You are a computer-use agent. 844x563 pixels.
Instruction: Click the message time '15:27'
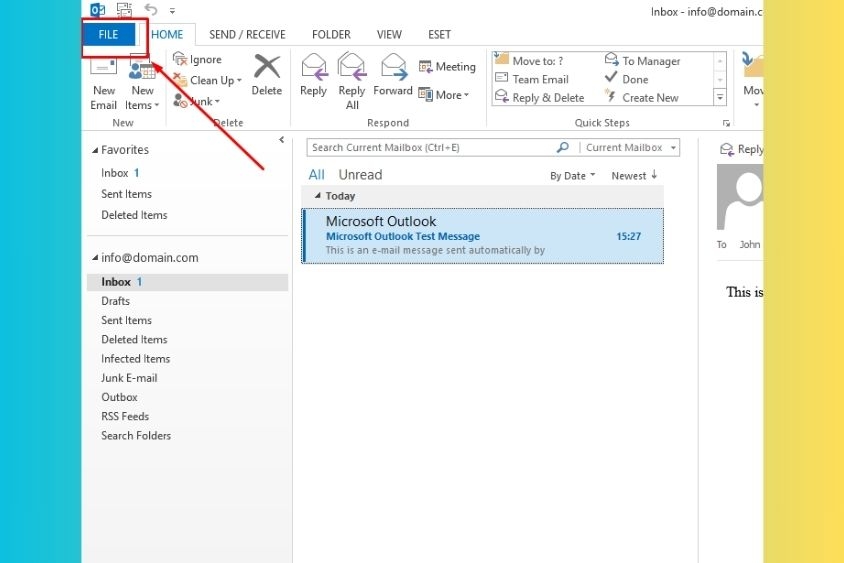(628, 236)
